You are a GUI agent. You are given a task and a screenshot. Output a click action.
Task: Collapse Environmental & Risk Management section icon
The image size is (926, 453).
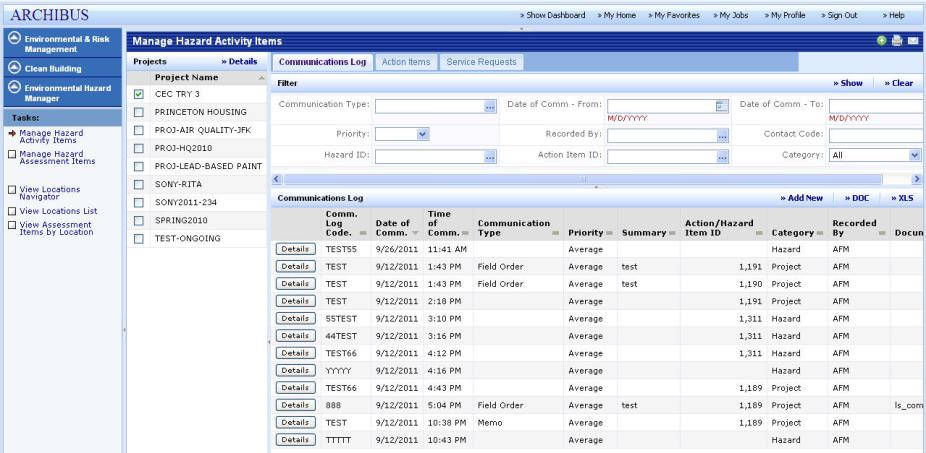coord(15,39)
